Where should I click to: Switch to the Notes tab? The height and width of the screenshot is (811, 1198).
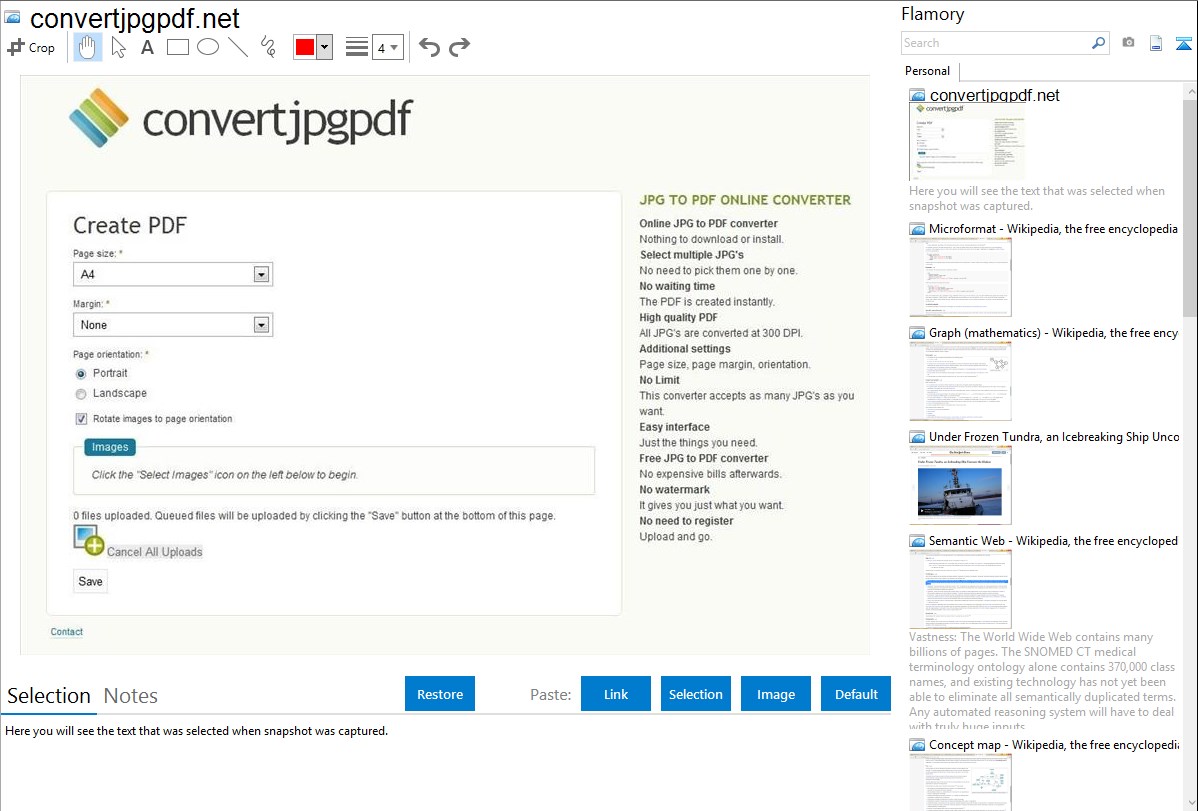pyautogui.click(x=131, y=696)
